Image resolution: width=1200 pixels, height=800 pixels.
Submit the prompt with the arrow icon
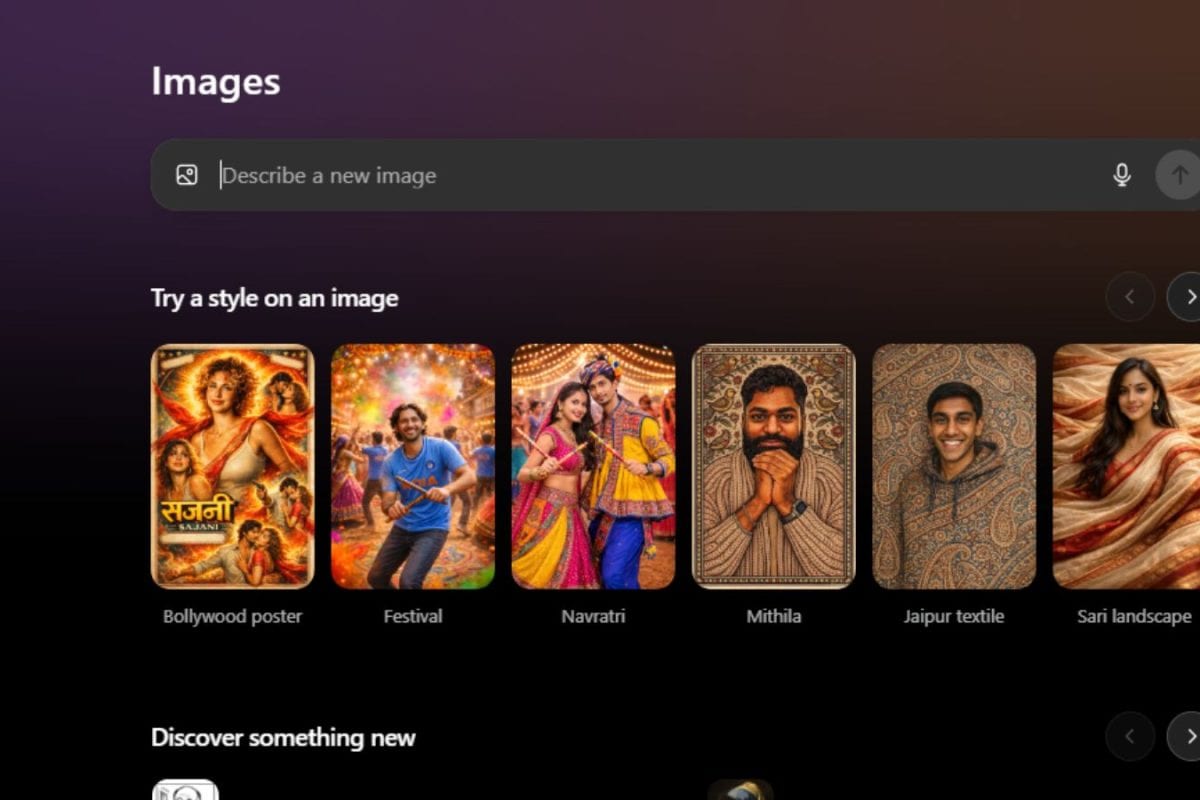click(1178, 174)
